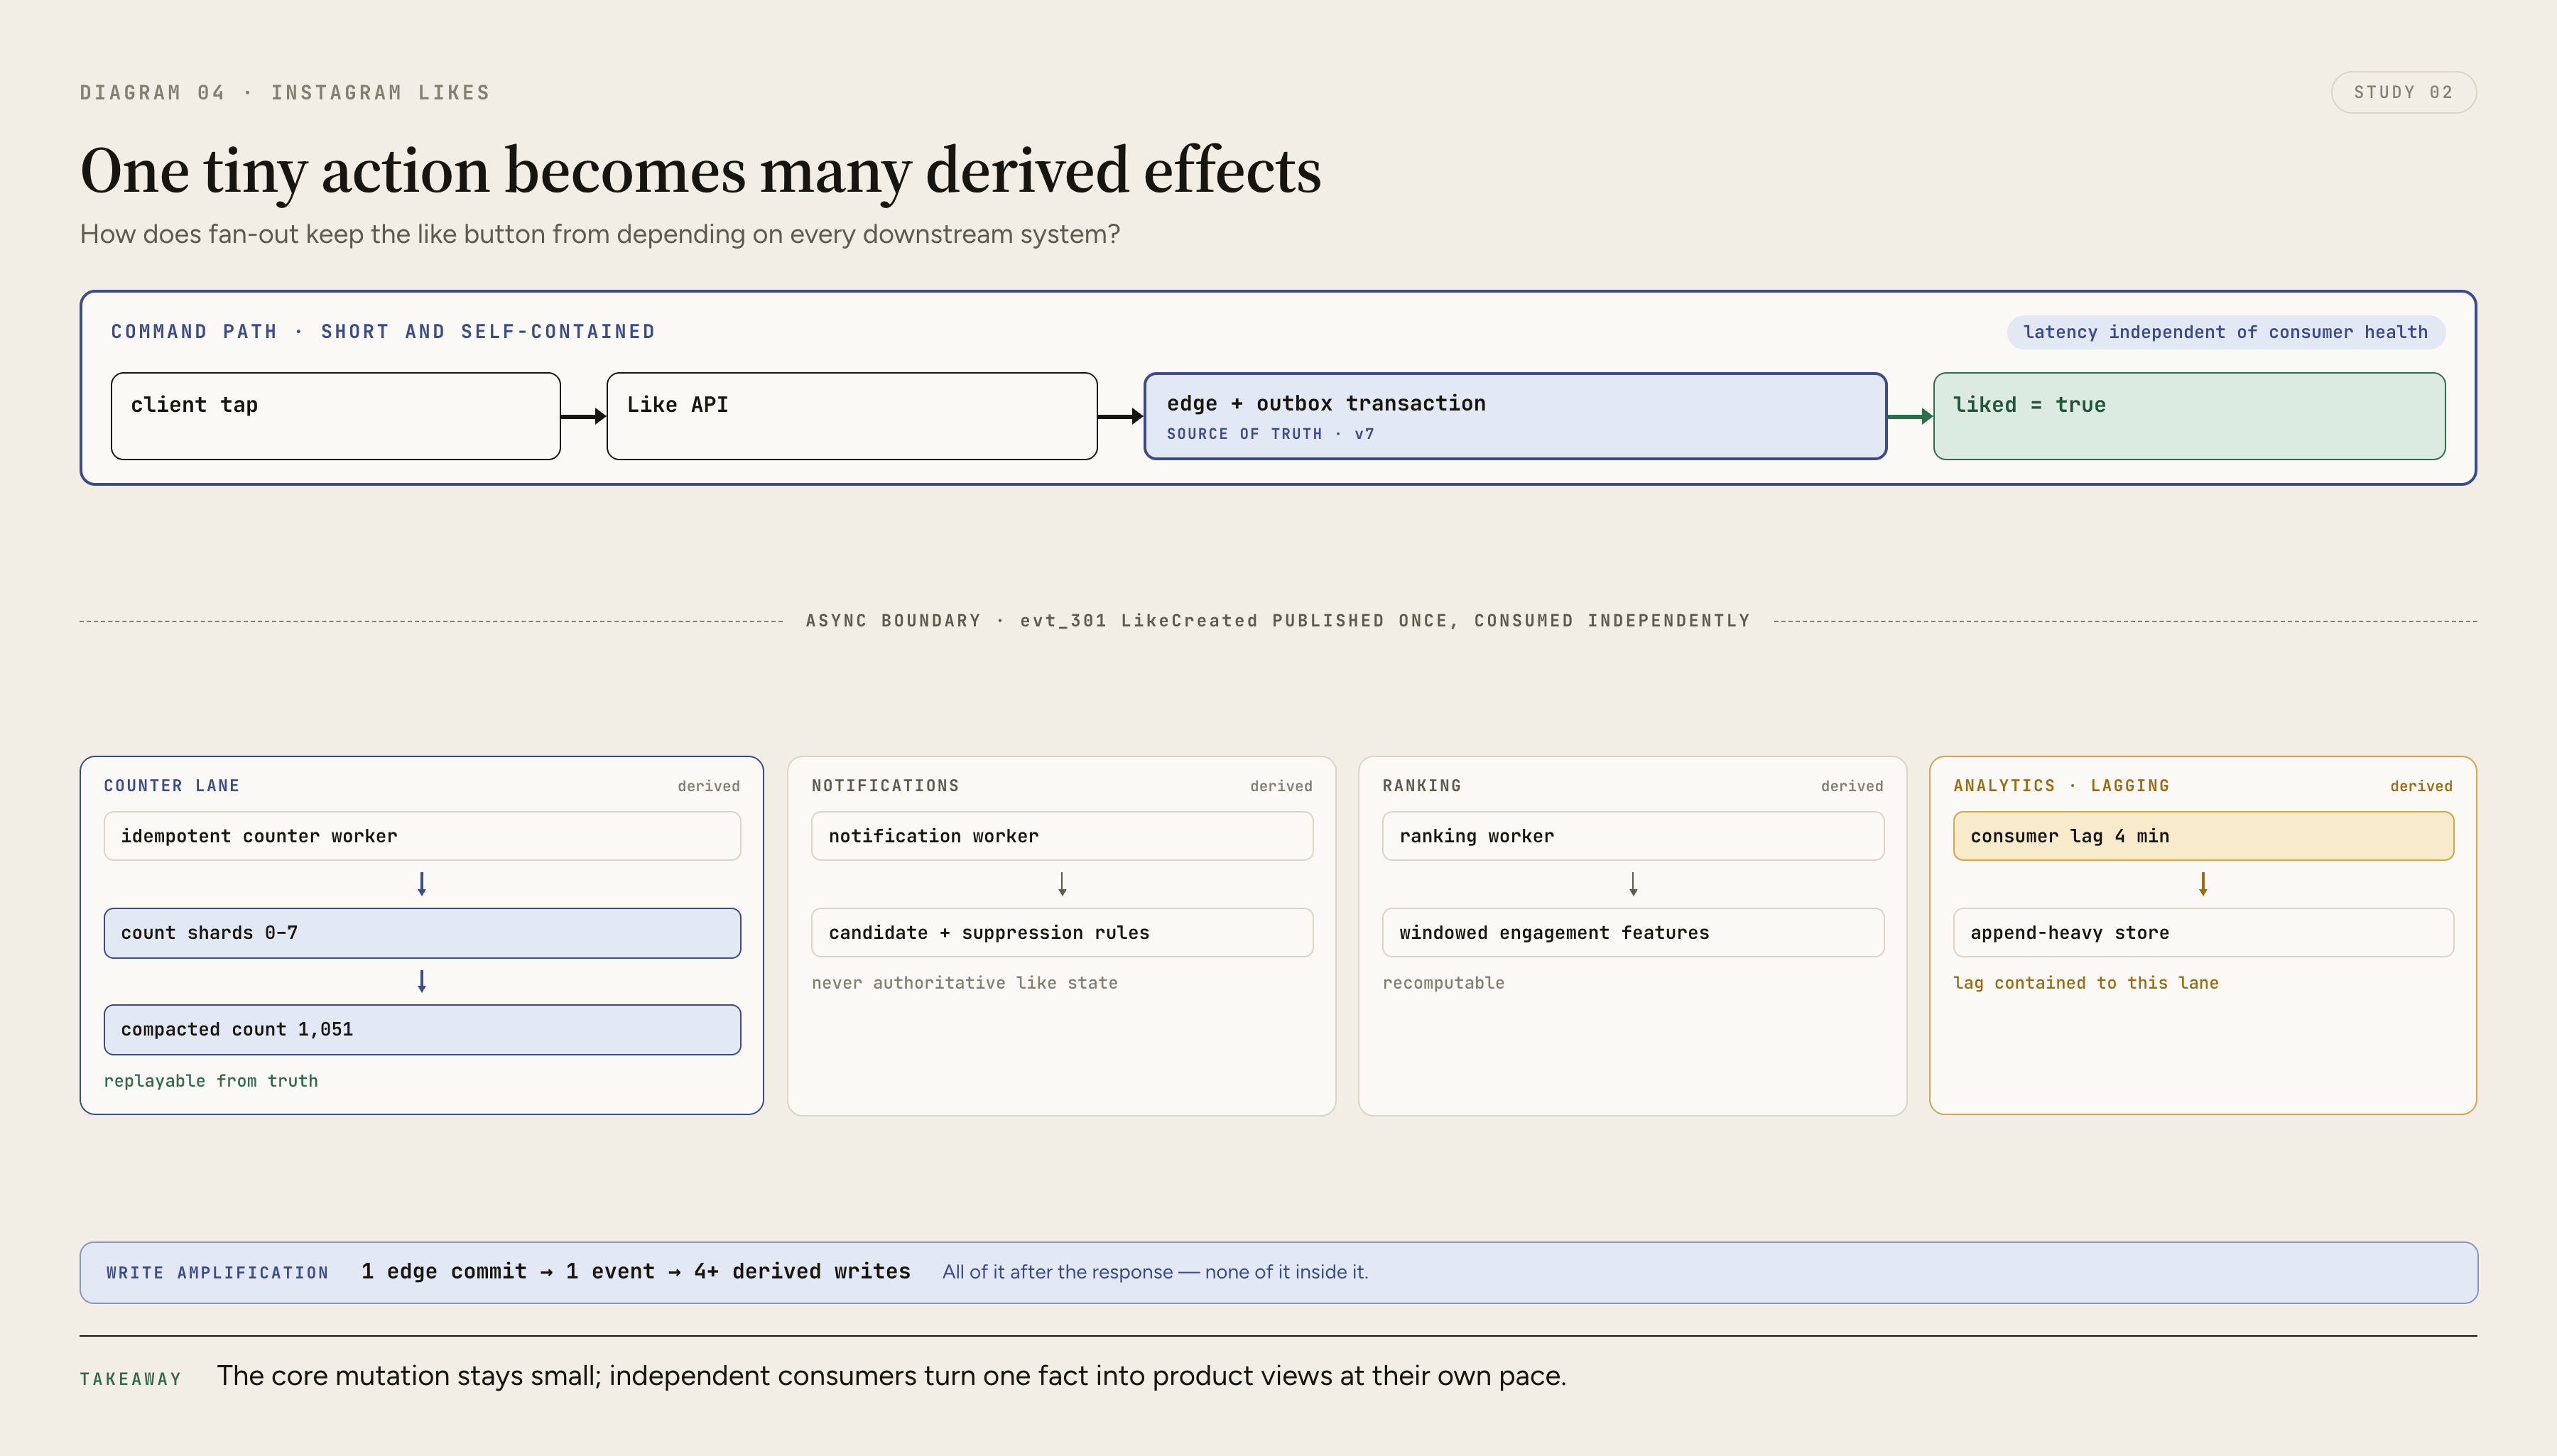The image size is (2557, 1456).
Task: Click the ANALYTICS · LAGGING heading
Action: tap(2061, 786)
